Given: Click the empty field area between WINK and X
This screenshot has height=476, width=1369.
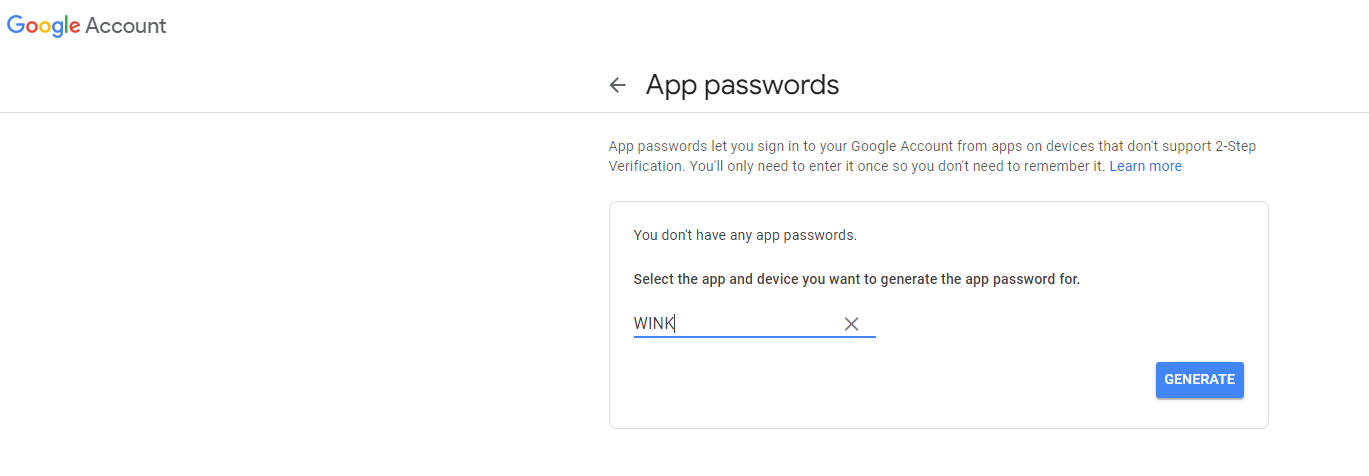Looking at the screenshot, I should 757,324.
